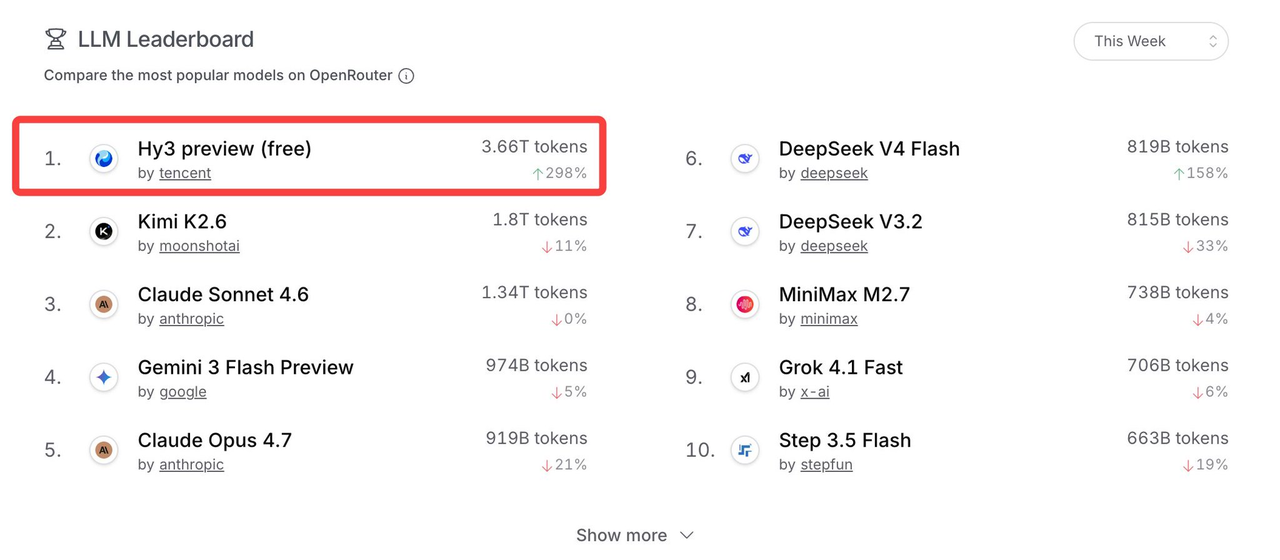Click the 11% decrease indicator
Screen dimensions: 1280x560
[564, 246]
